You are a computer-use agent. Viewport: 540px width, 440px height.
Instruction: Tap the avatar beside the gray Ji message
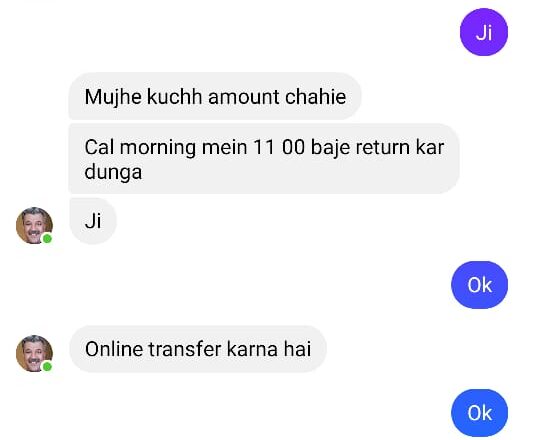click(x=34, y=226)
